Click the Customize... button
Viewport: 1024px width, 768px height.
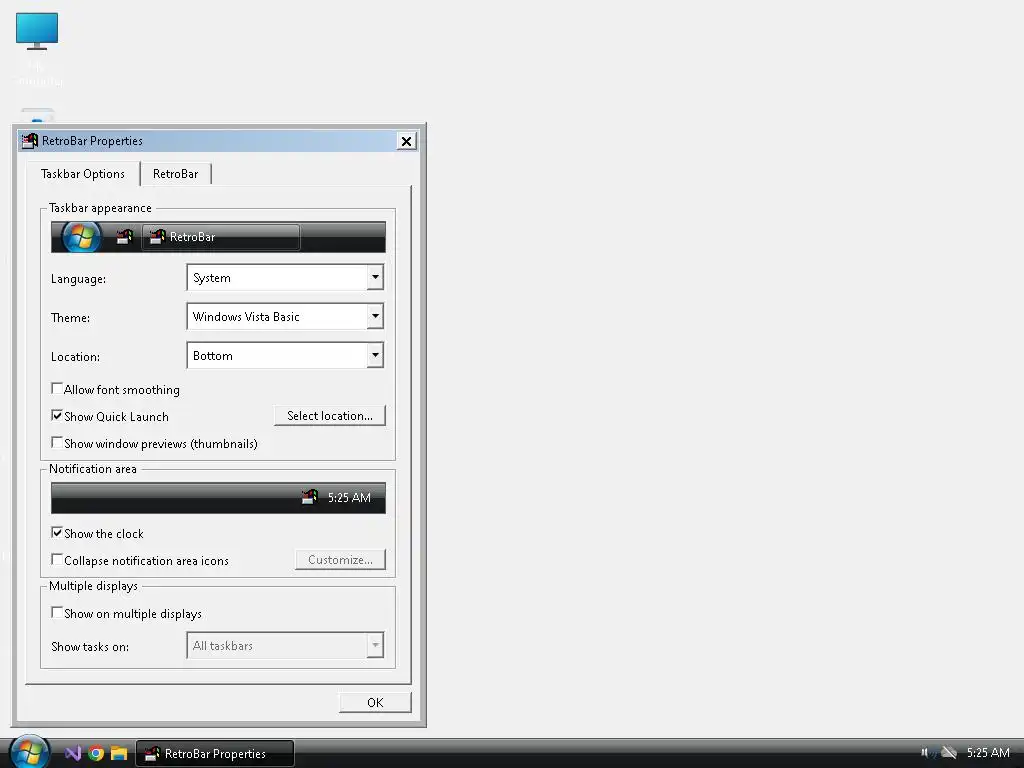tap(340, 560)
